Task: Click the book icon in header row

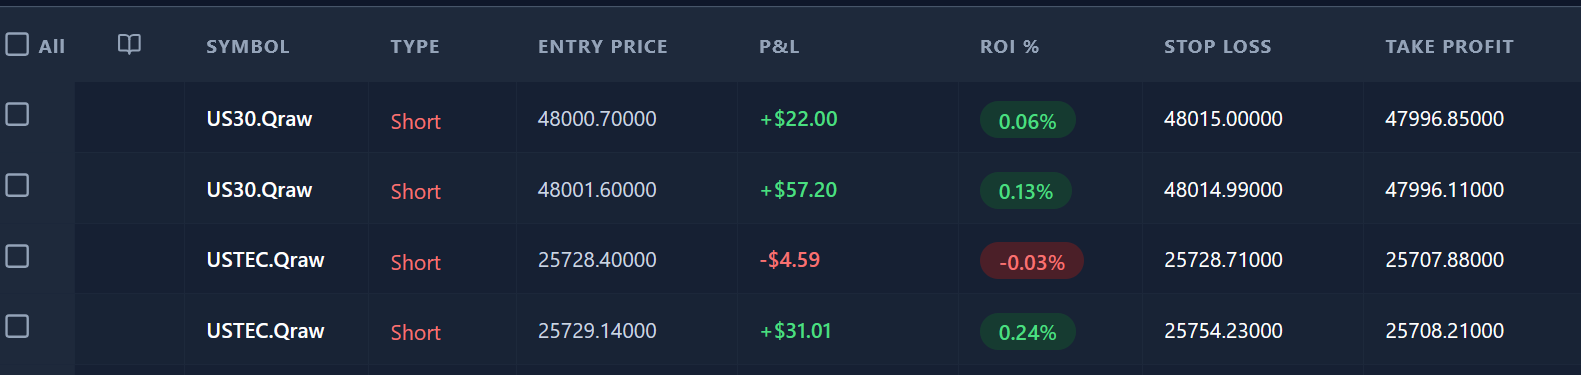Action: coord(129,44)
